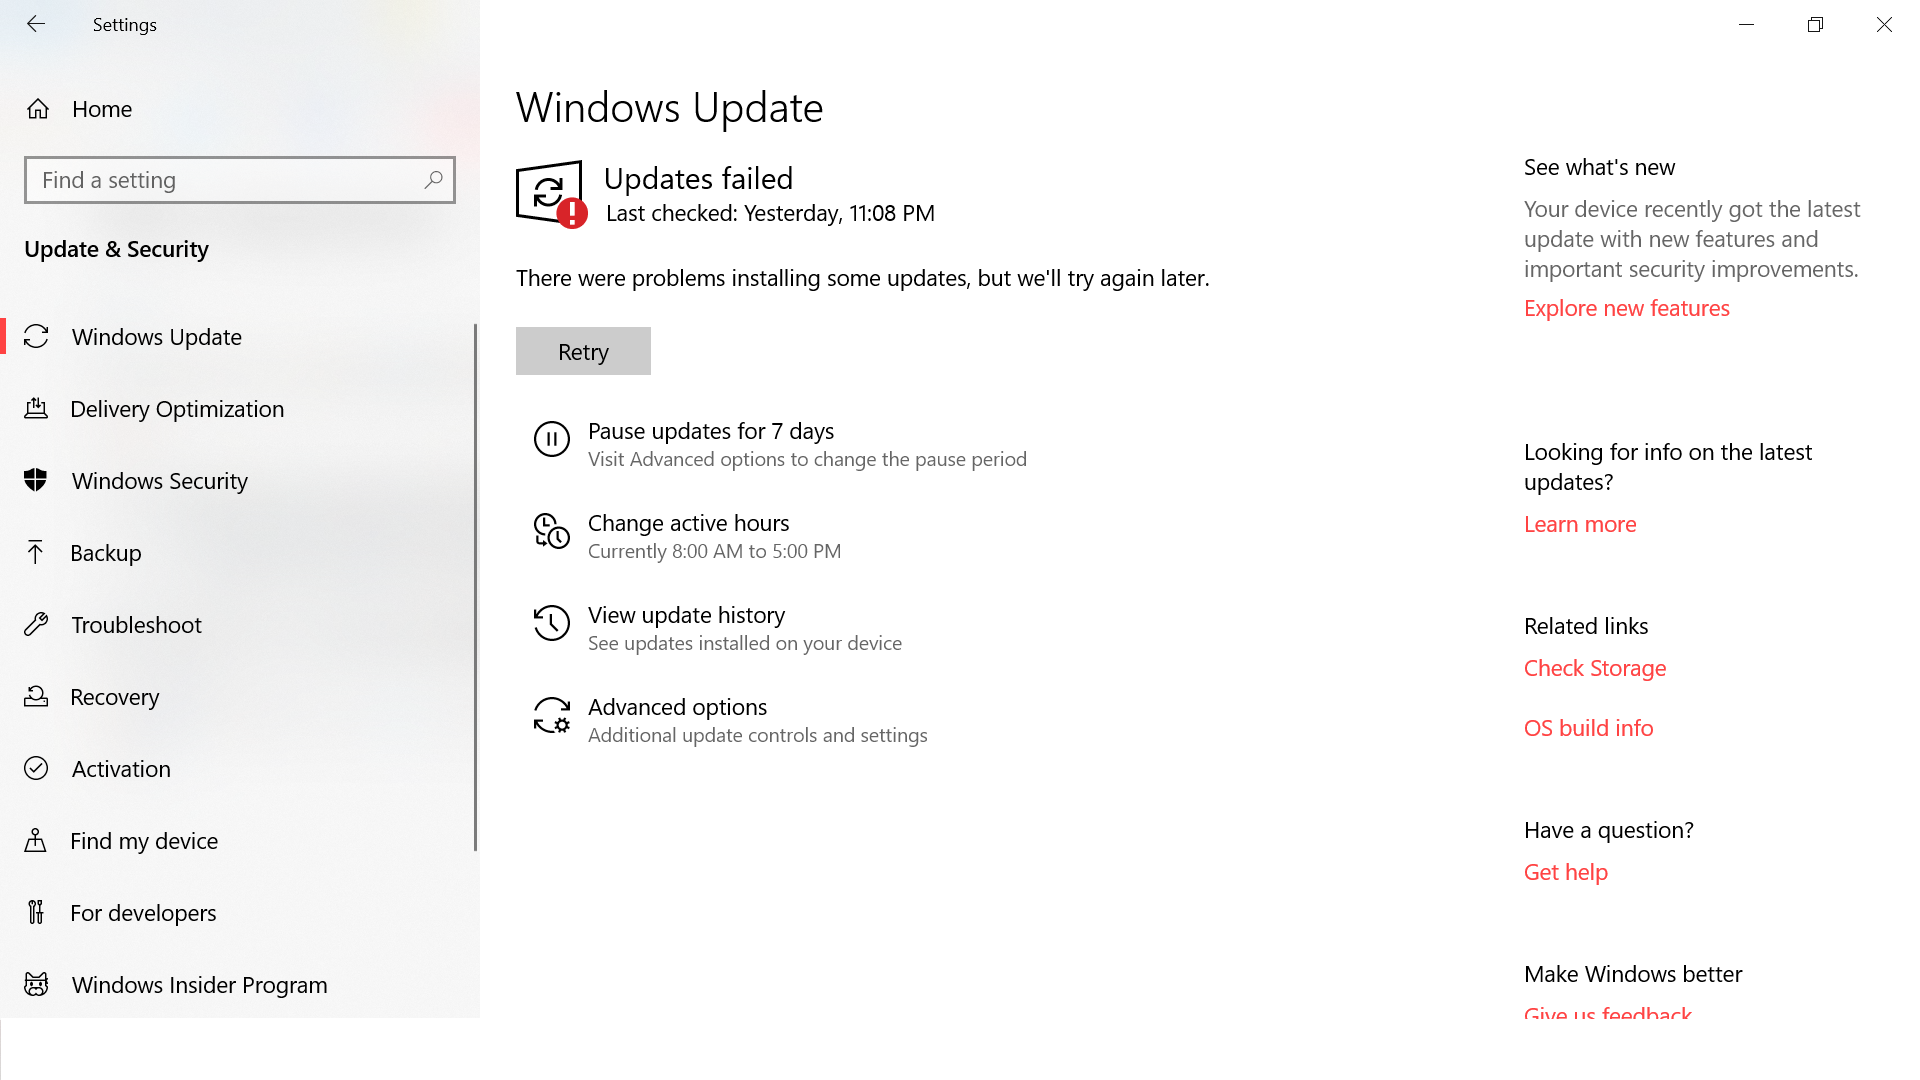Click the Updates failed status icon
1920x1080 pixels.
pyautogui.click(x=551, y=195)
